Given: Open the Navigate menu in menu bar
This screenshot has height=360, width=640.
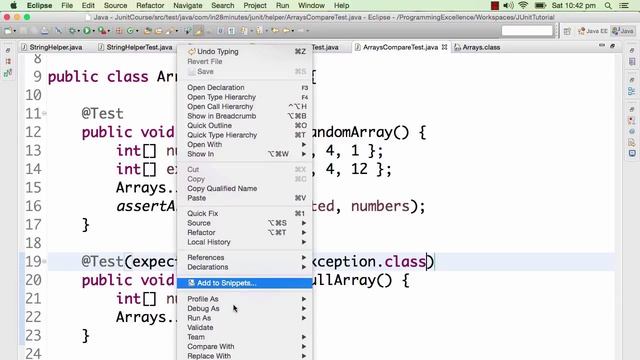Looking at the screenshot, I should tap(188, 6).
